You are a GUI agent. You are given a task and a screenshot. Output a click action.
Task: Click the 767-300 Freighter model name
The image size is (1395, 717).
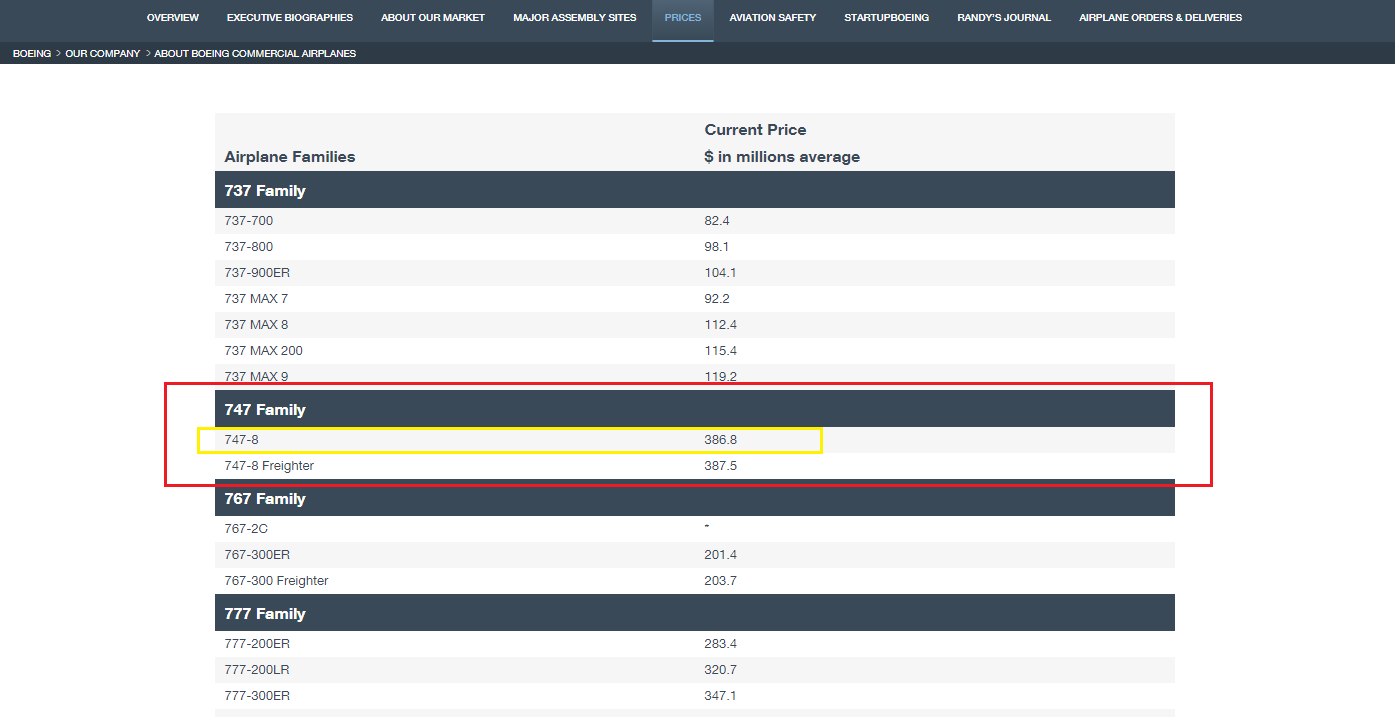pyautogui.click(x=277, y=581)
